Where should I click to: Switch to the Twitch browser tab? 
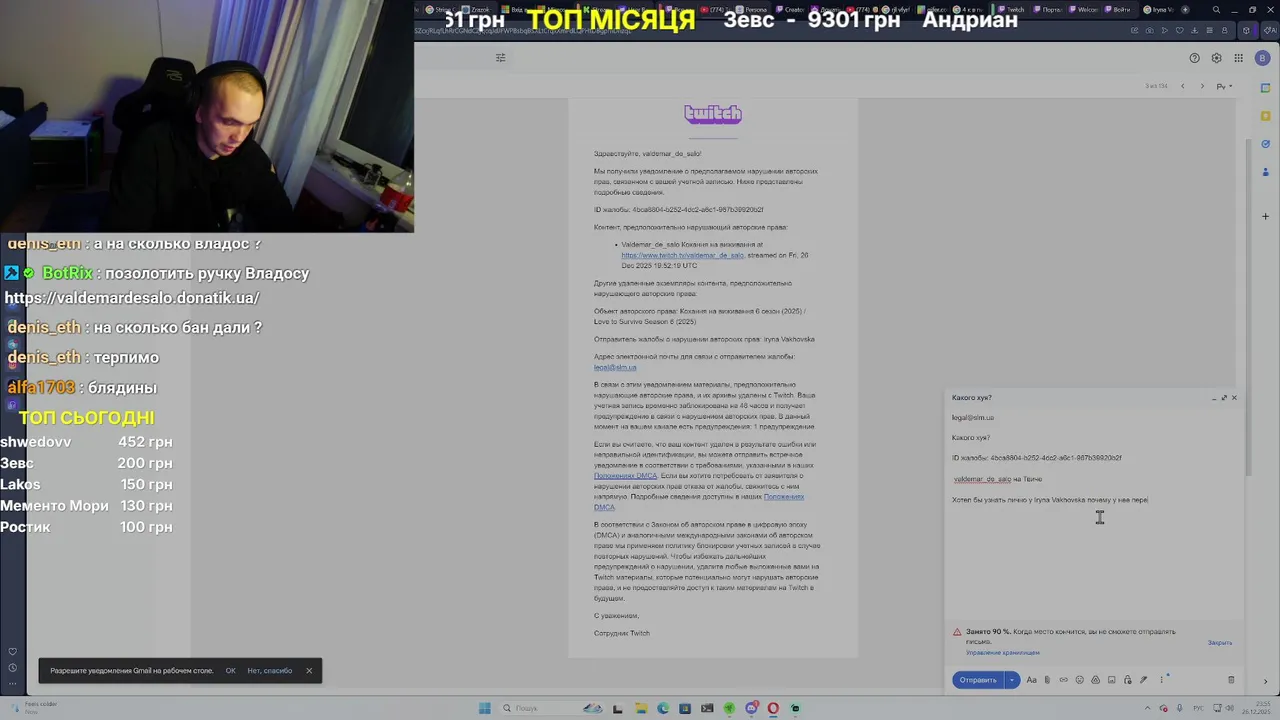(x=1012, y=9)
